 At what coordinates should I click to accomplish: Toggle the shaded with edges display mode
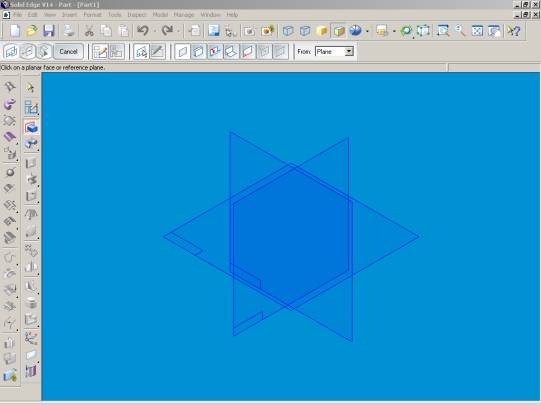pos(339,31)
